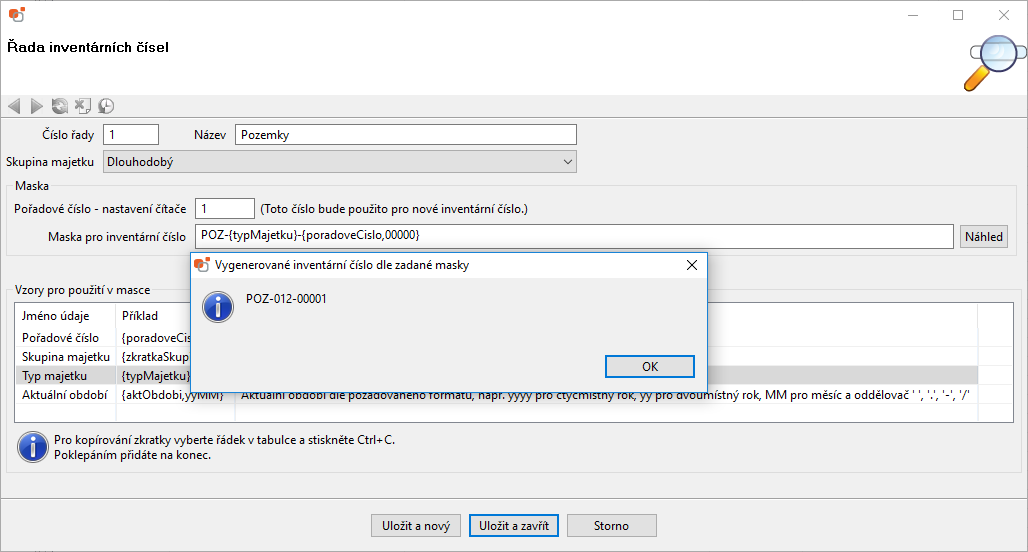Click the magnifying glass icon
1028x552 pixels.
993,62
